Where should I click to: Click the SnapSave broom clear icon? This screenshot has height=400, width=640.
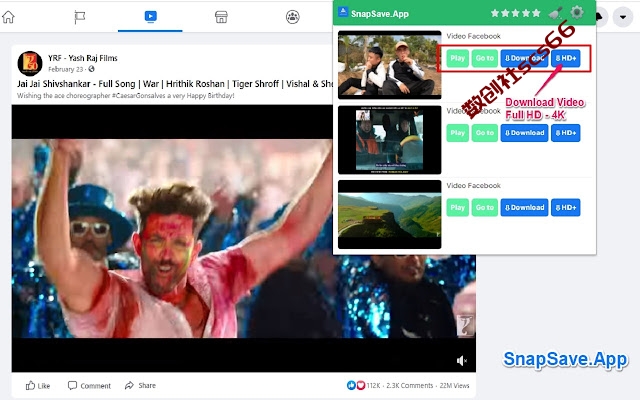555,13
